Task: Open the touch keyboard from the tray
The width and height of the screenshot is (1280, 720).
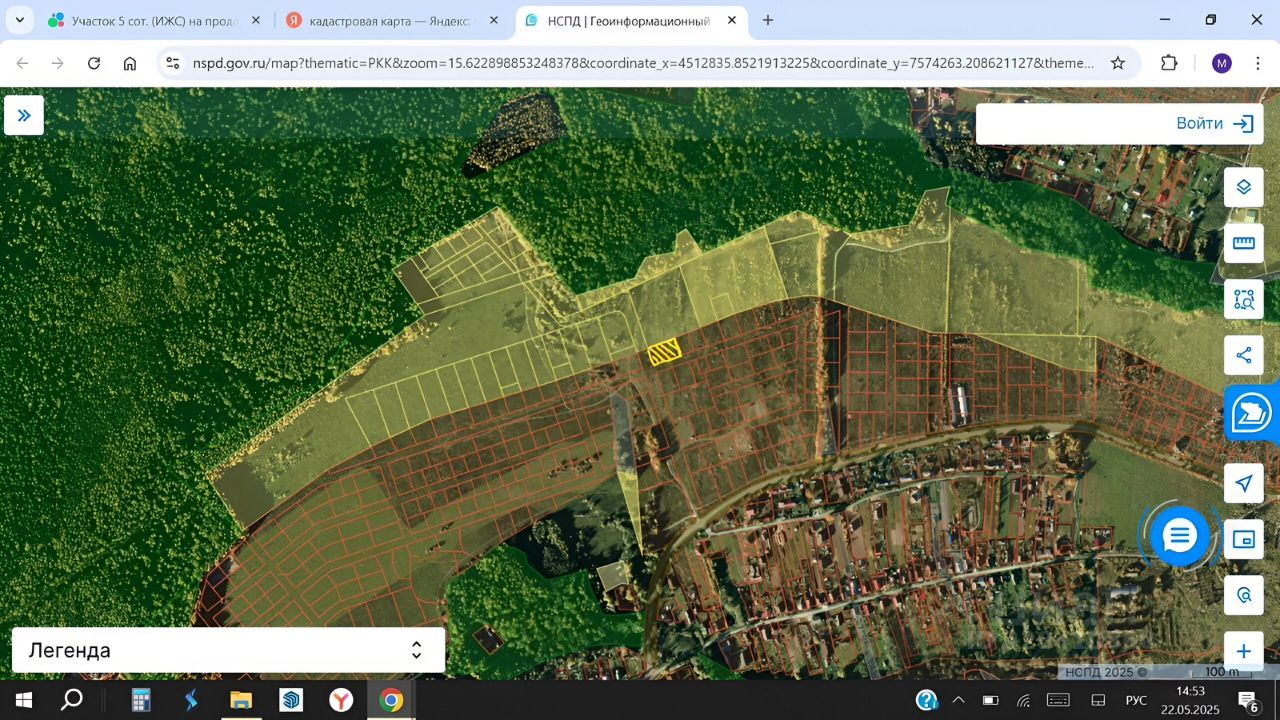Action: click(x=1058, y=700)
